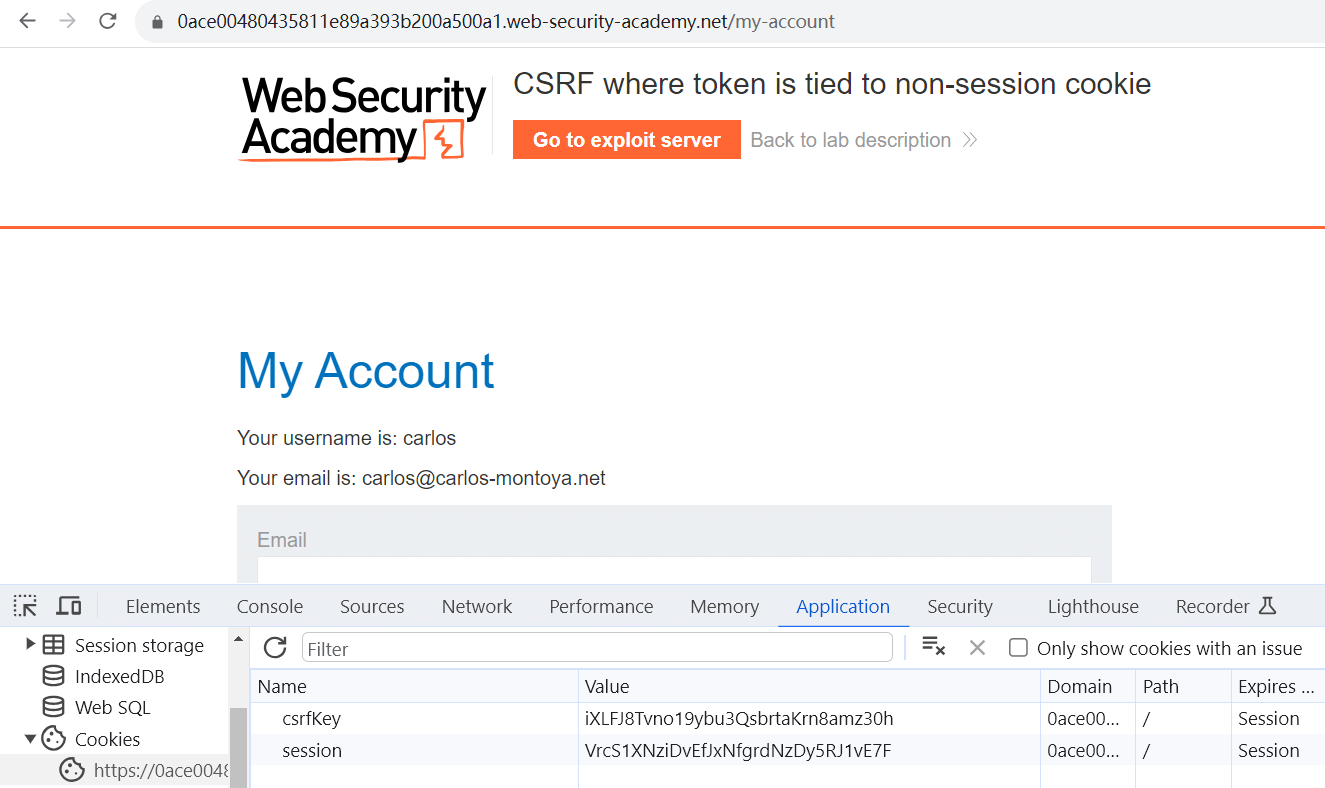Image resolution: width=1325 pixels, height=788 pixels.
Task: Collapse the Cookies tree section
Action: pos(31,739)
